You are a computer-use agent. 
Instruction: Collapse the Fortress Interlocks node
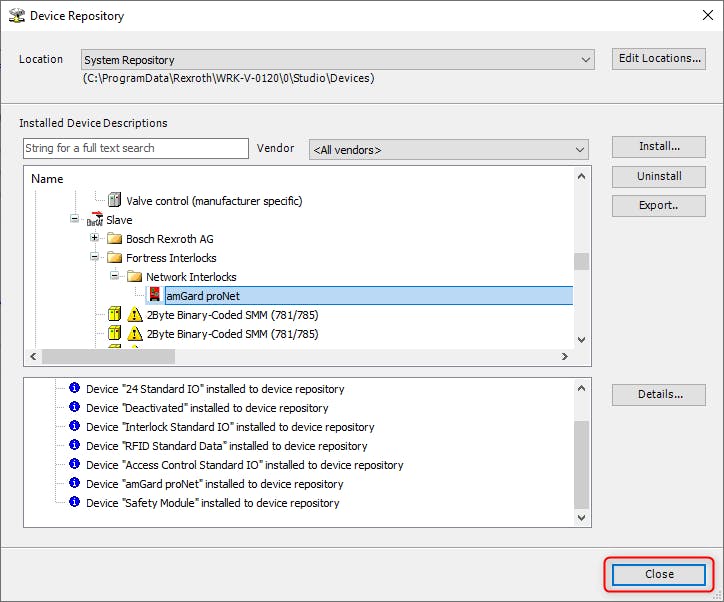(x=95, y=257)
